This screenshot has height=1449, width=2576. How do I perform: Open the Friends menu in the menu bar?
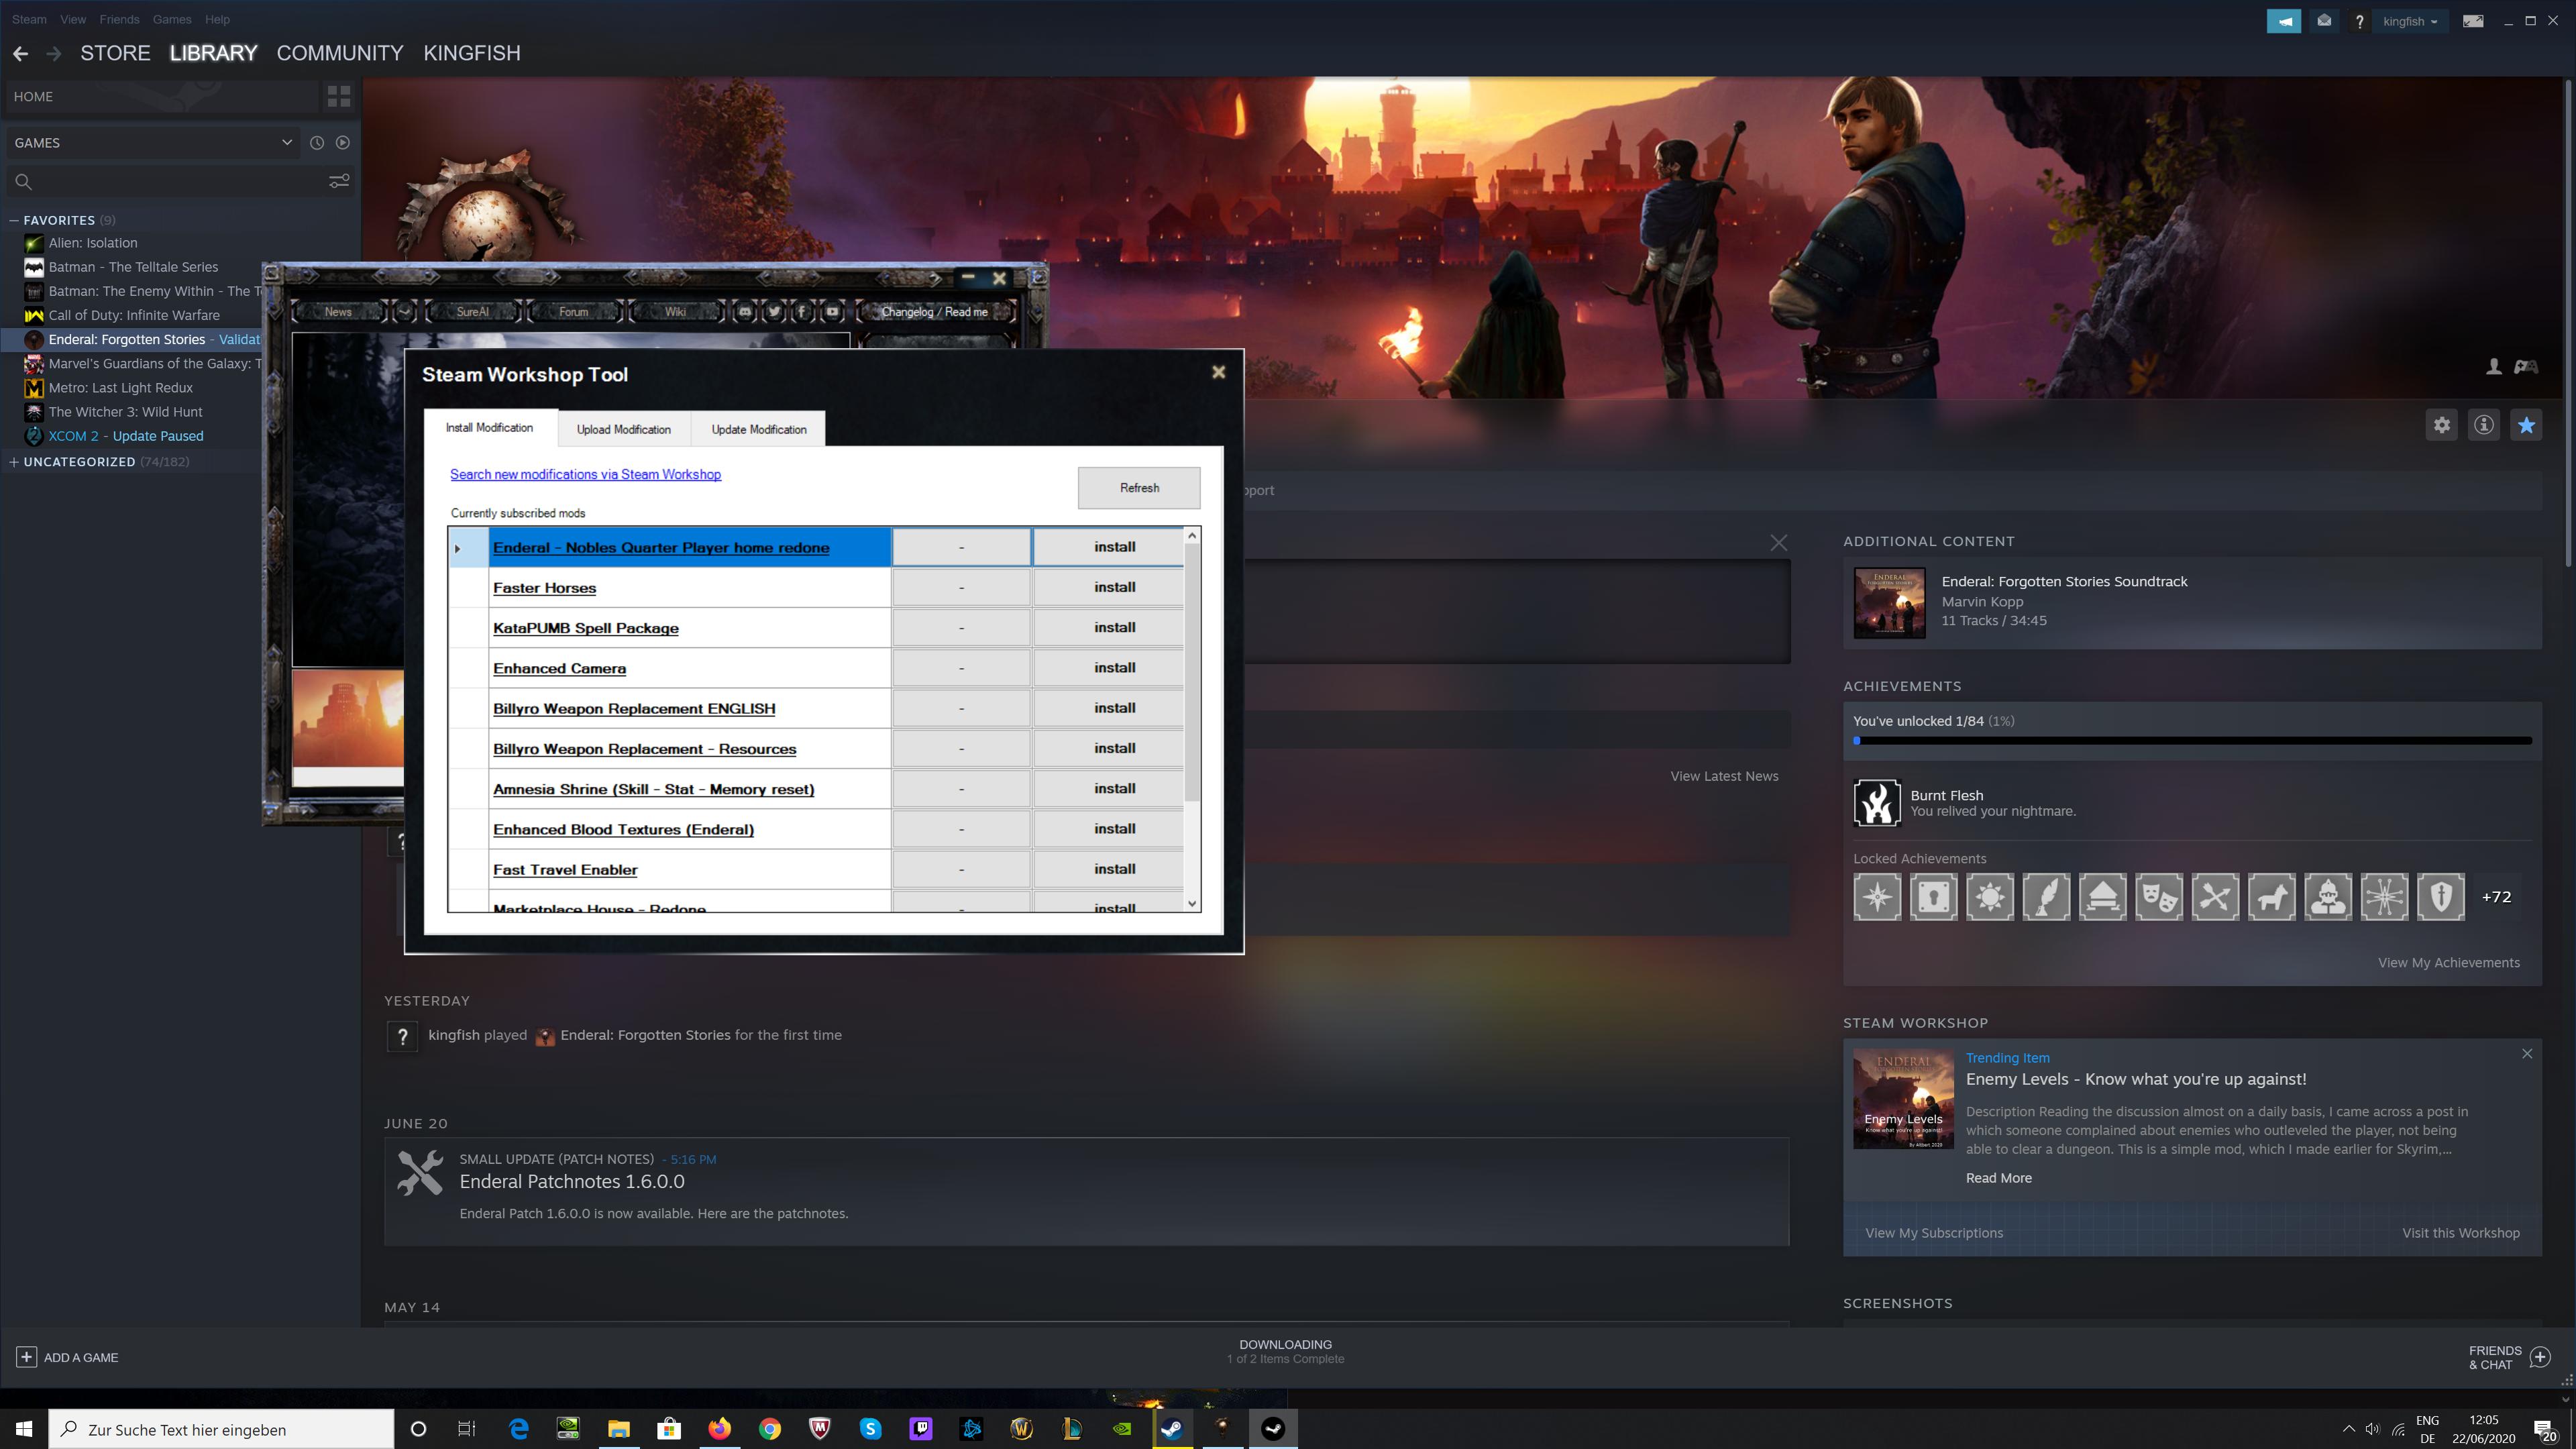pyautogui.click(x=119, y=19)
